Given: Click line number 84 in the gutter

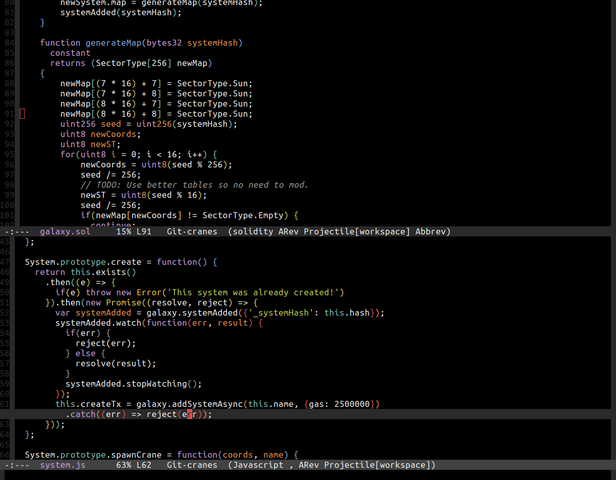Looking at the screenshot, I should point(9,44).
